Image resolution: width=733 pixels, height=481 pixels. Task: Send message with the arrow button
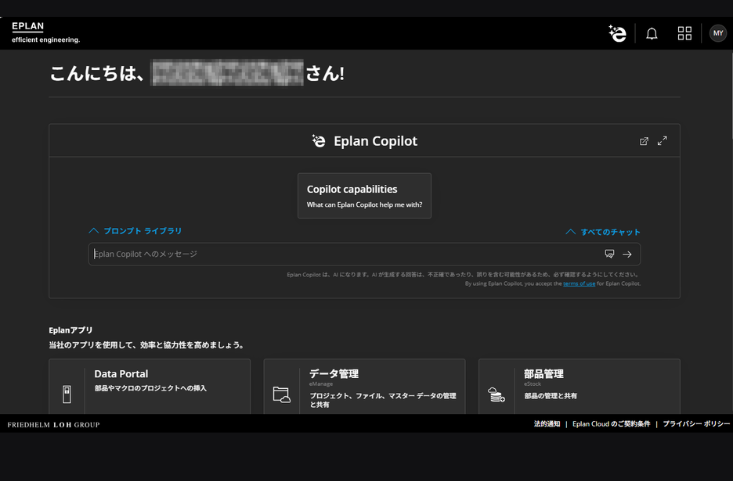(627, 254)
